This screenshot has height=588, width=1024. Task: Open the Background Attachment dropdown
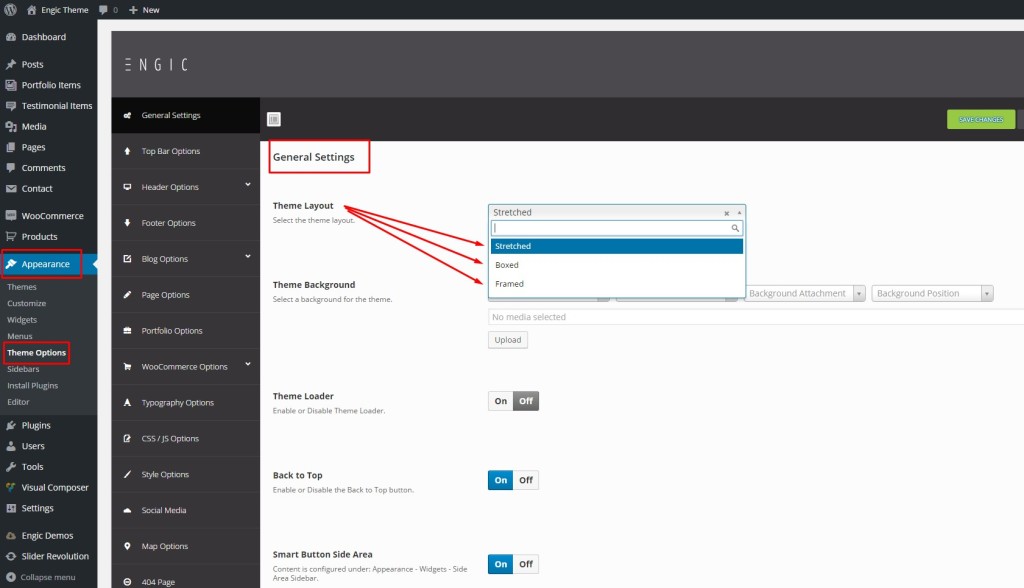tap(806, 293)
